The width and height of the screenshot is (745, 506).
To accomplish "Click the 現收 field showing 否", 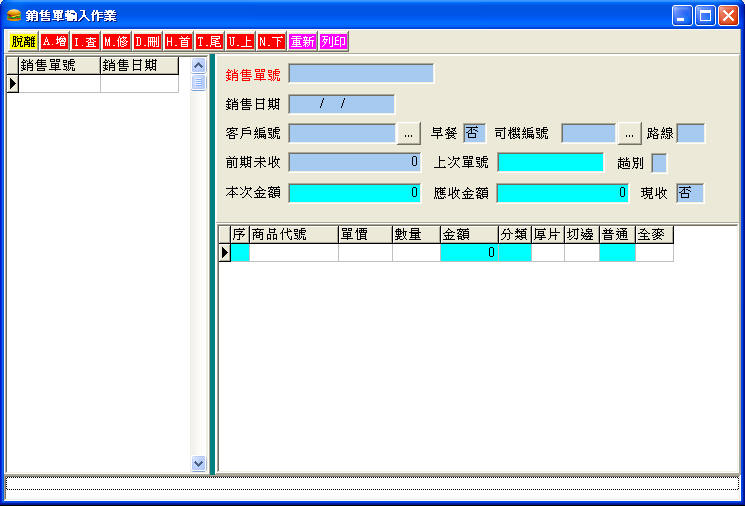I will click(x=690, y=193).
